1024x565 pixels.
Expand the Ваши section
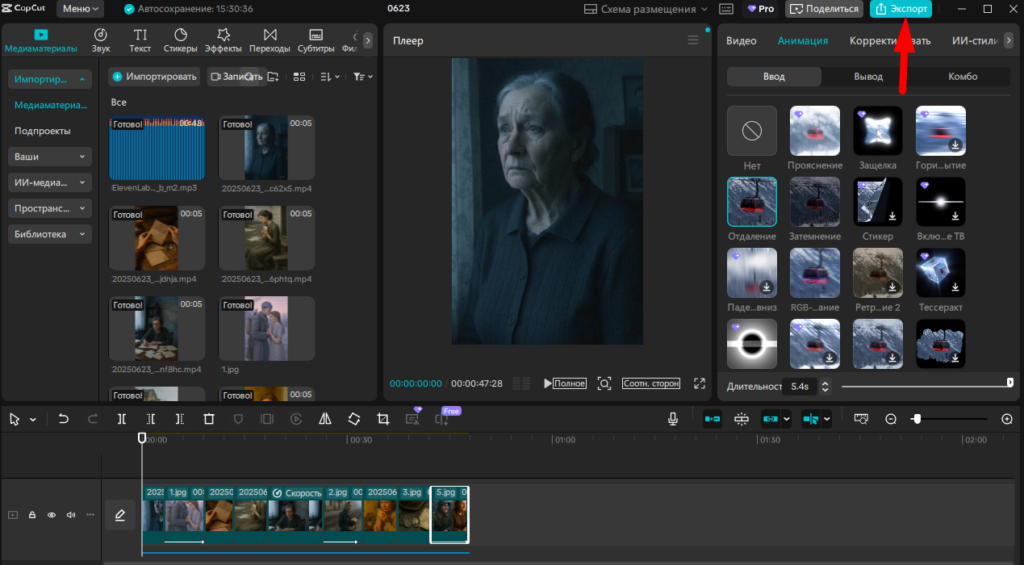point(50,157)
